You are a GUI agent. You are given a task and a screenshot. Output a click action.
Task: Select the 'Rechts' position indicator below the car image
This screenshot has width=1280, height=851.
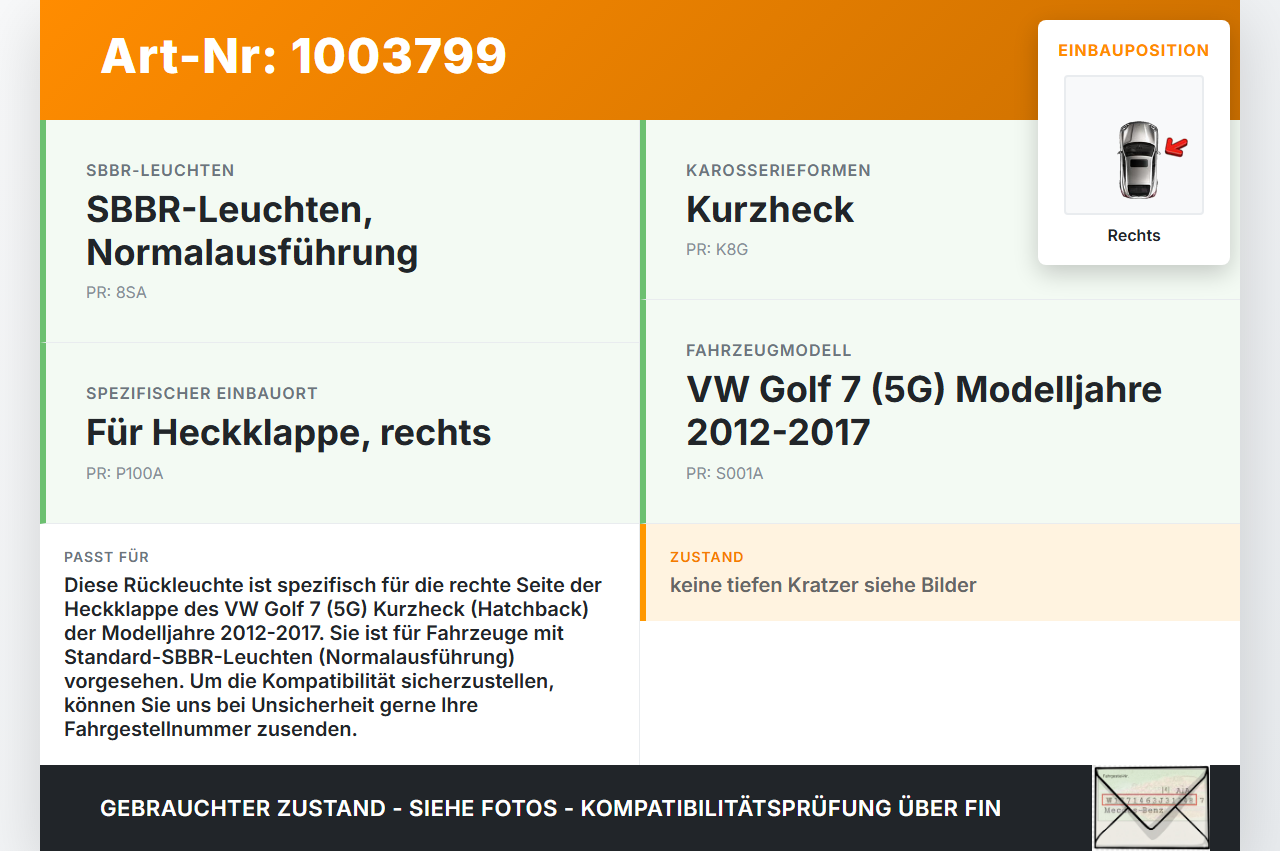[x=1133, y=235]
